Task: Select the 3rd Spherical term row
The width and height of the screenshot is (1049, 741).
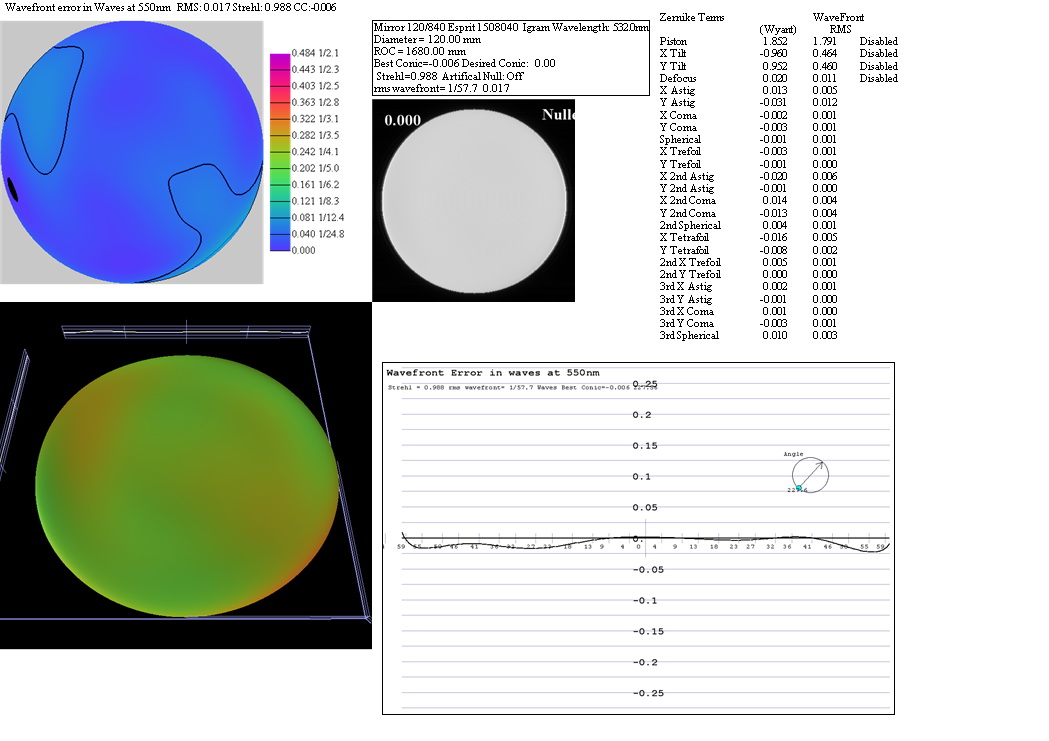Action: pyautogui.click(x=688, y=335)
